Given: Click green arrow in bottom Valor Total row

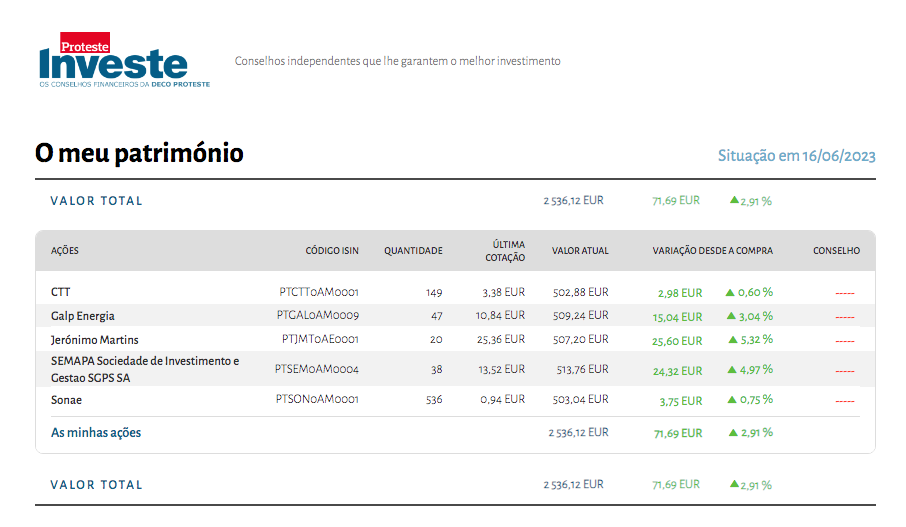Looking at the screenshot, I should click(x=734, y=484).
